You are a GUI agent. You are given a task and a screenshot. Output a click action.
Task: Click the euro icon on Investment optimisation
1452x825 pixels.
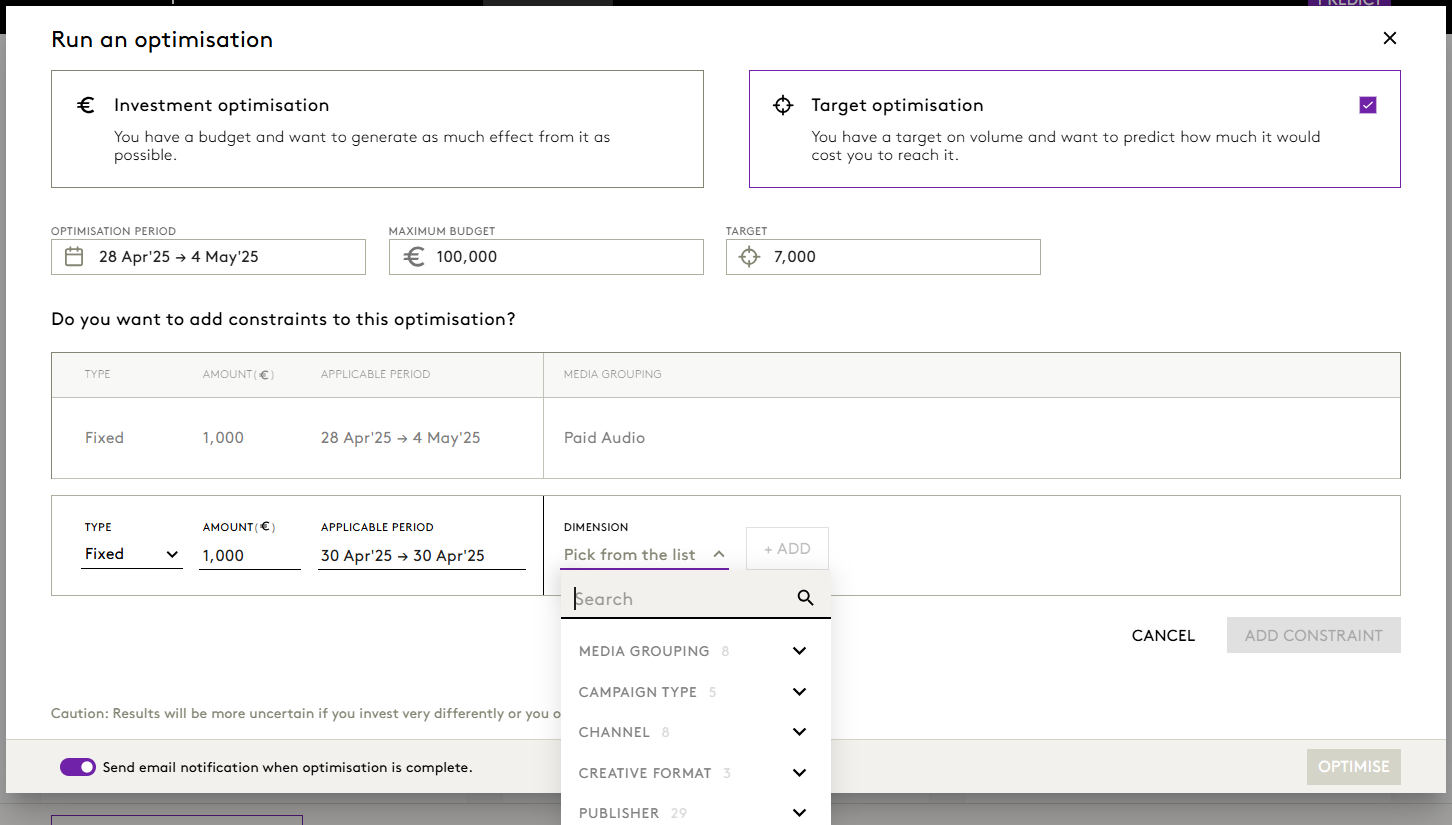click(86, 105)
